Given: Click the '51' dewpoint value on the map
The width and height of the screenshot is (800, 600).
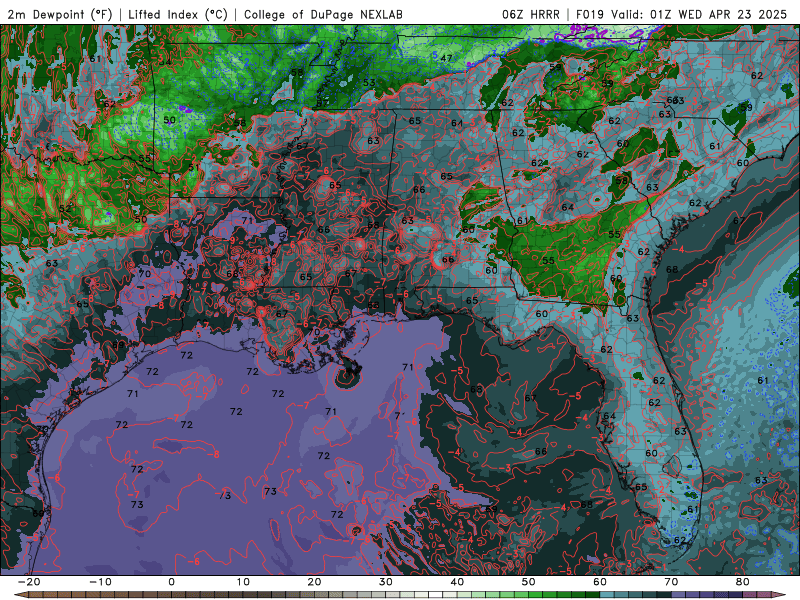Looking at the screenshot, I should [x=193, y=167].
